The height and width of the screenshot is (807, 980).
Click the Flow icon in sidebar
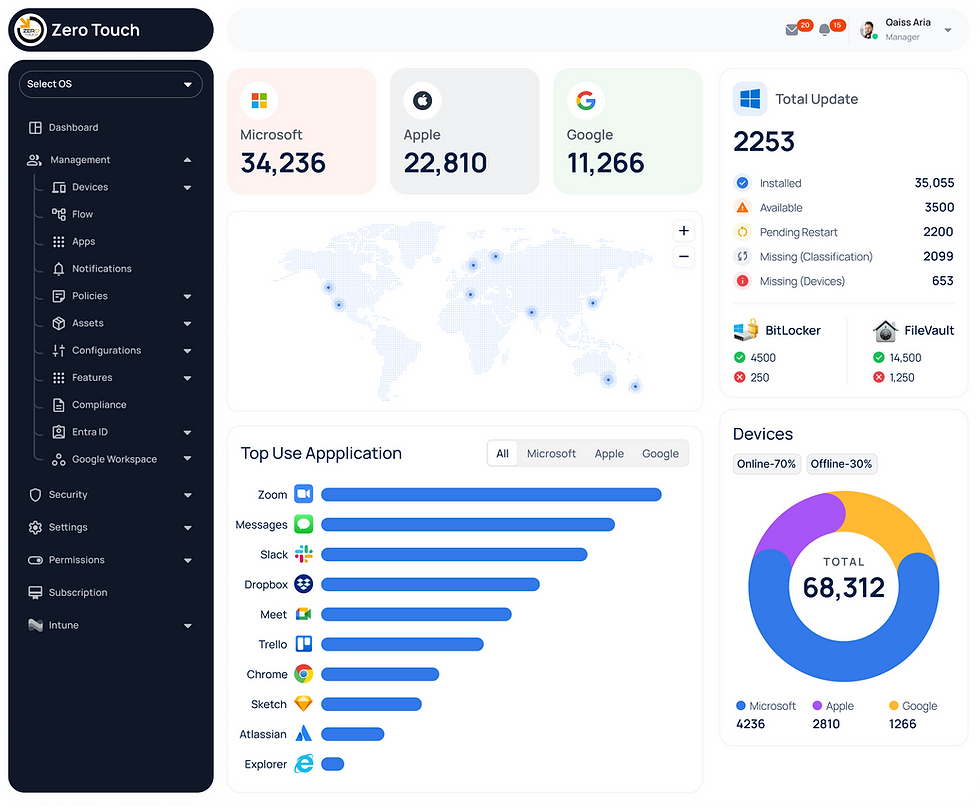[59, 214]
